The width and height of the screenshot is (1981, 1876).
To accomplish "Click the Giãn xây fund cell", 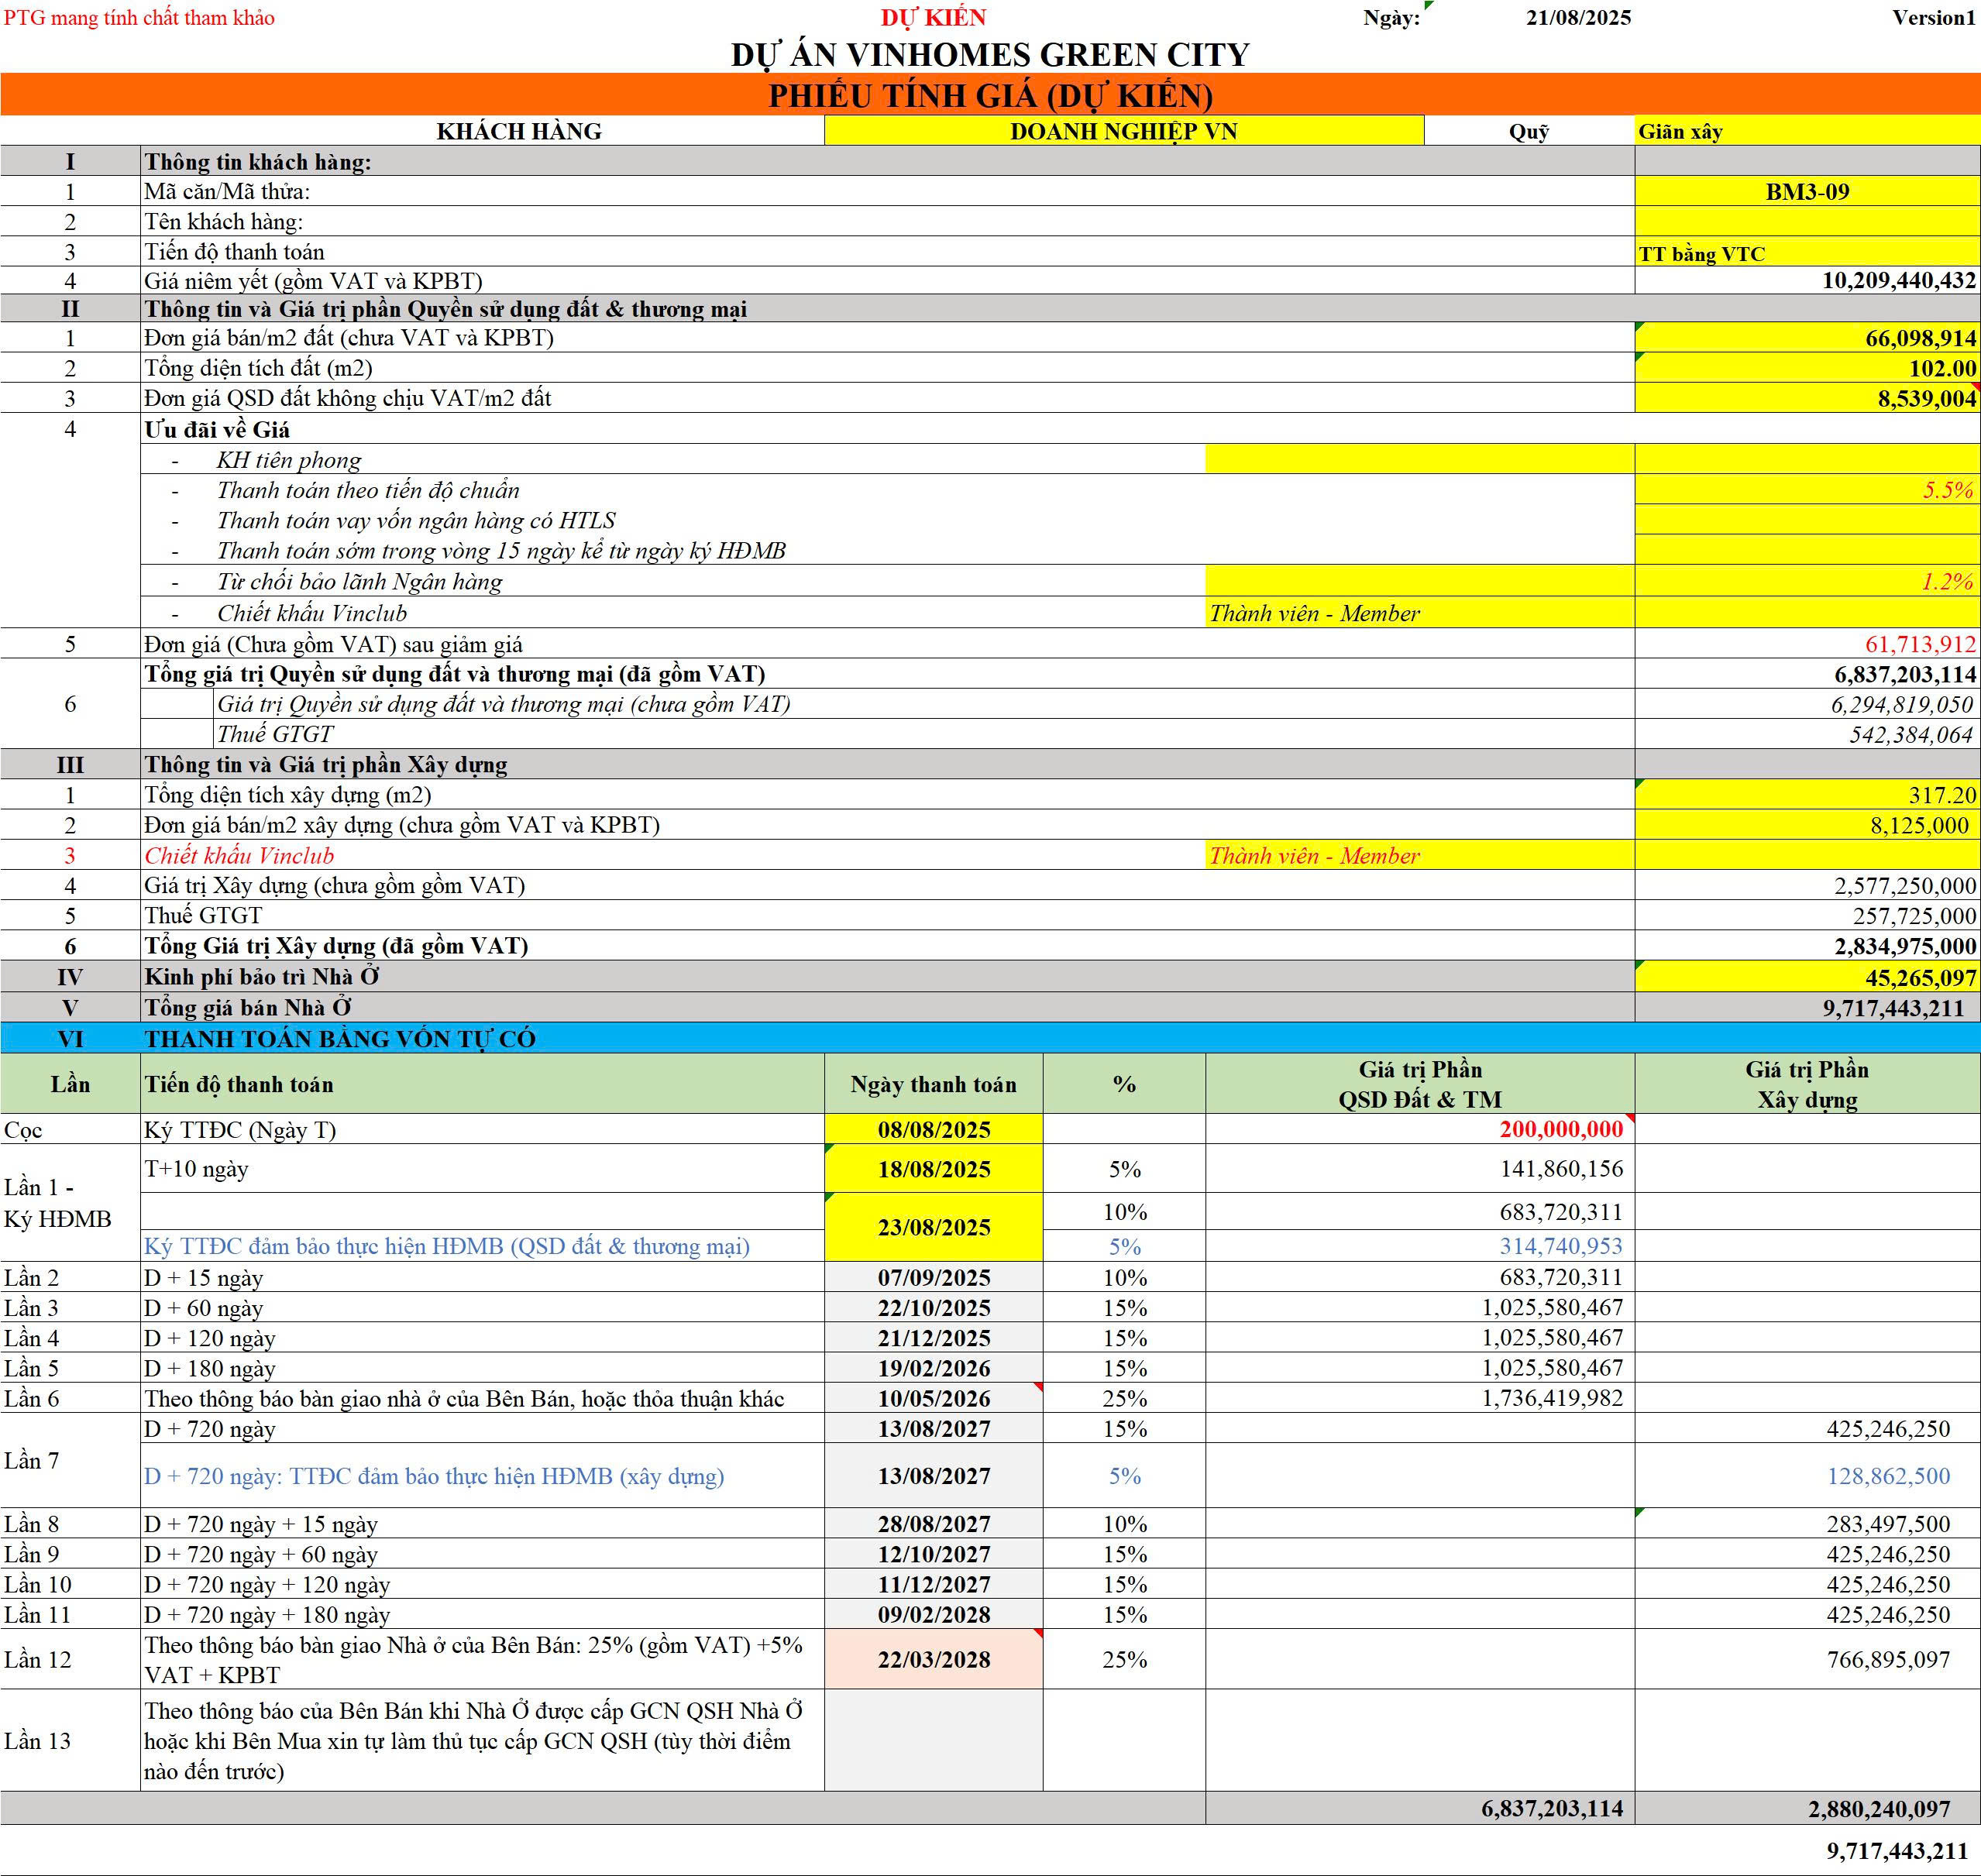I will [1807, 131].
